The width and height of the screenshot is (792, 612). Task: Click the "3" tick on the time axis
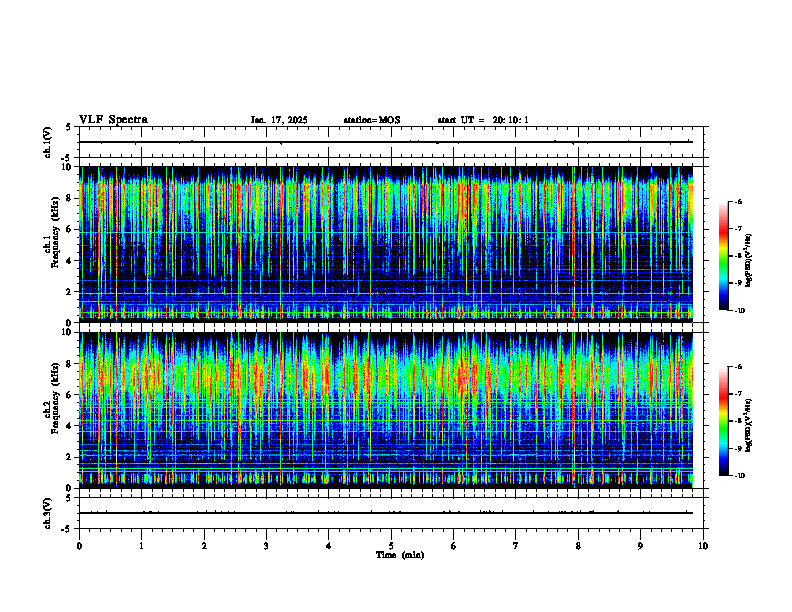[266, 546]
